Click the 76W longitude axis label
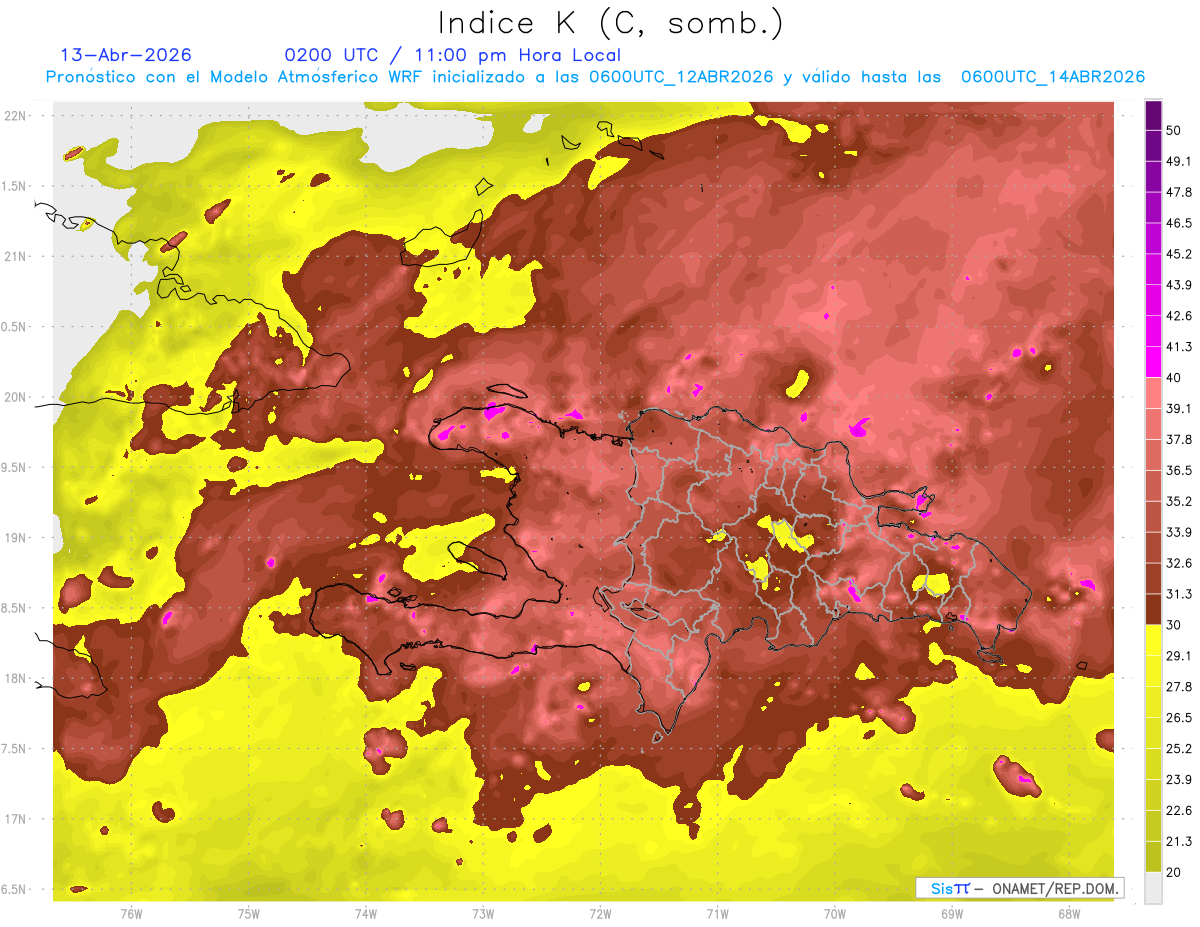This screenshot has width=1200, height=927. point(131,913)
